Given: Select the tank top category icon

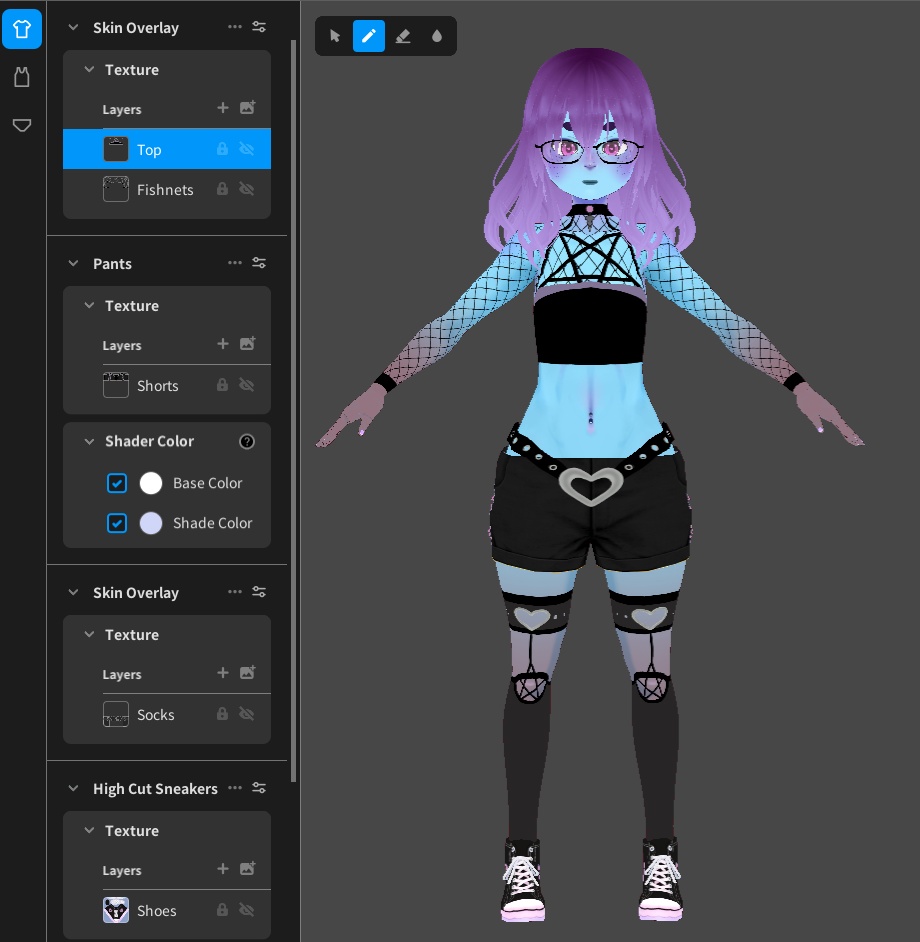Looking at the screenshot, I should pos(22,77).
